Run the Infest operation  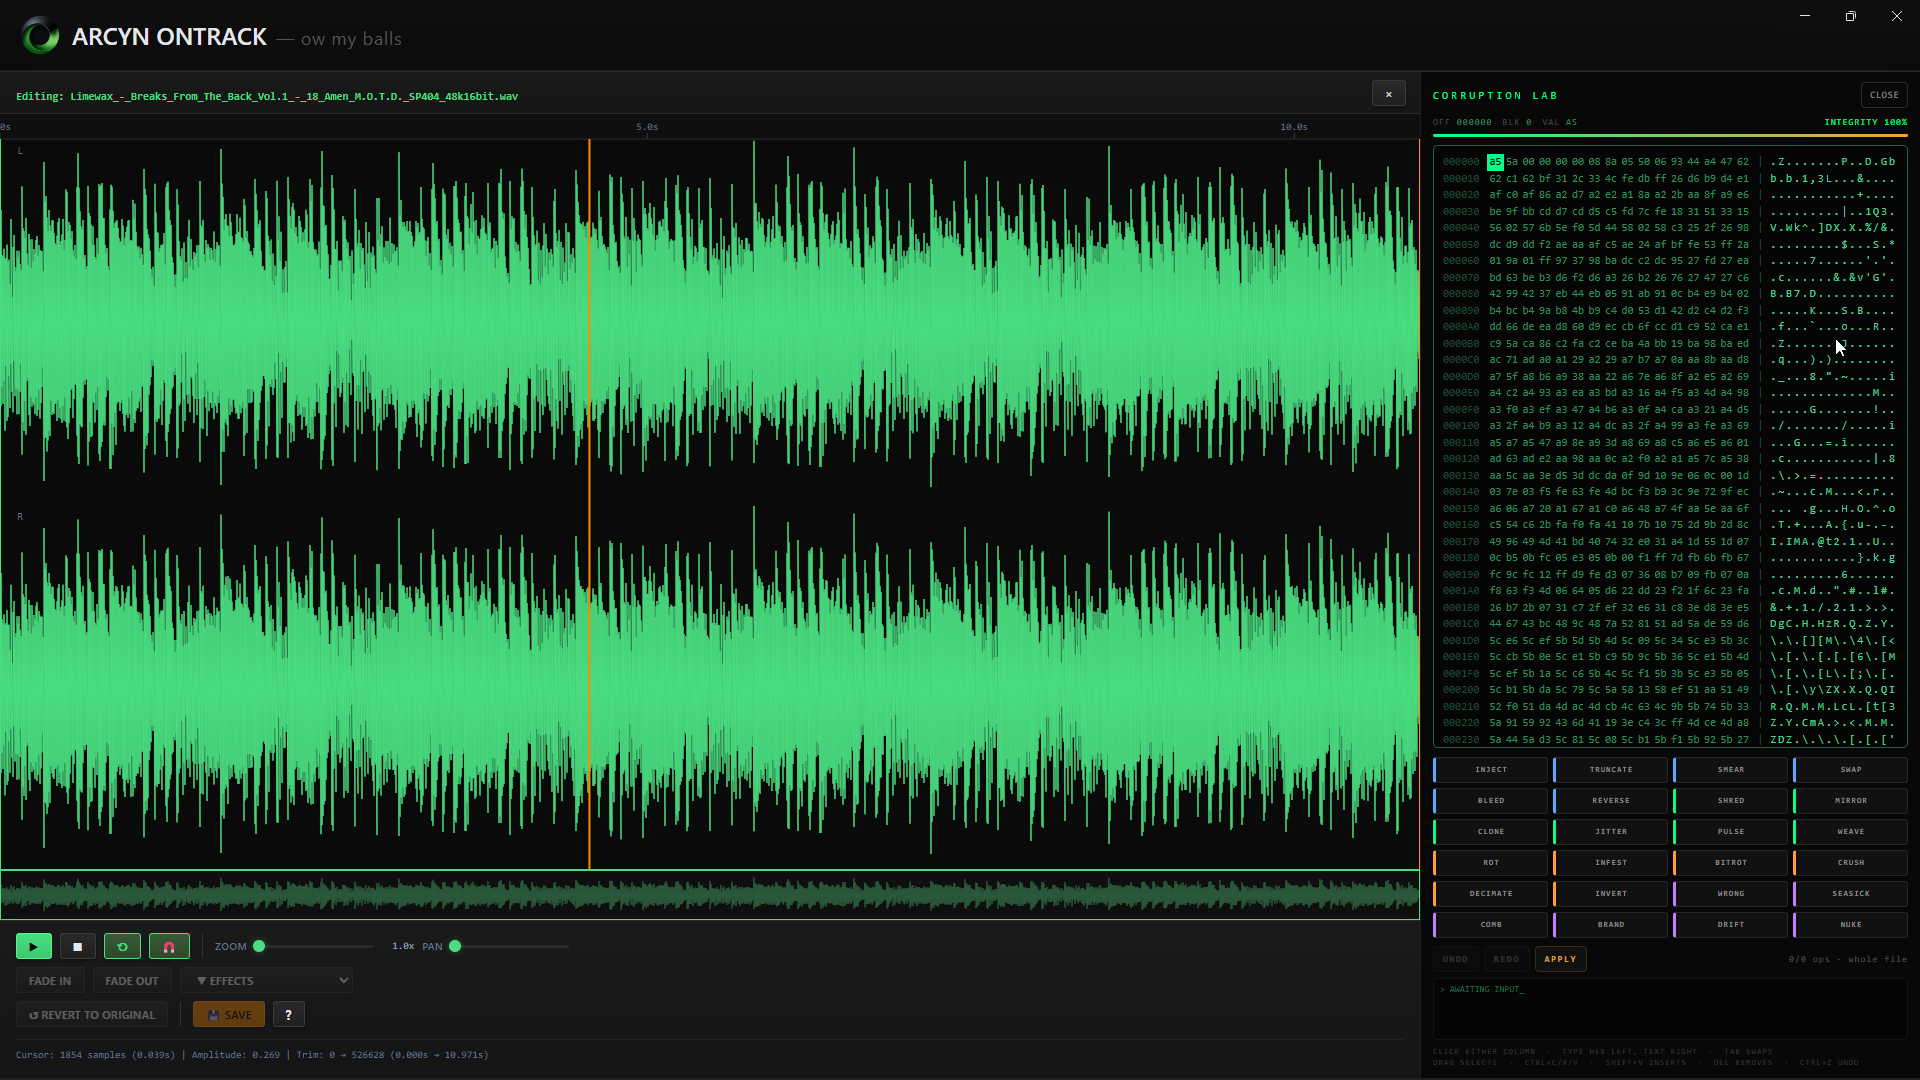(1610, 862)
